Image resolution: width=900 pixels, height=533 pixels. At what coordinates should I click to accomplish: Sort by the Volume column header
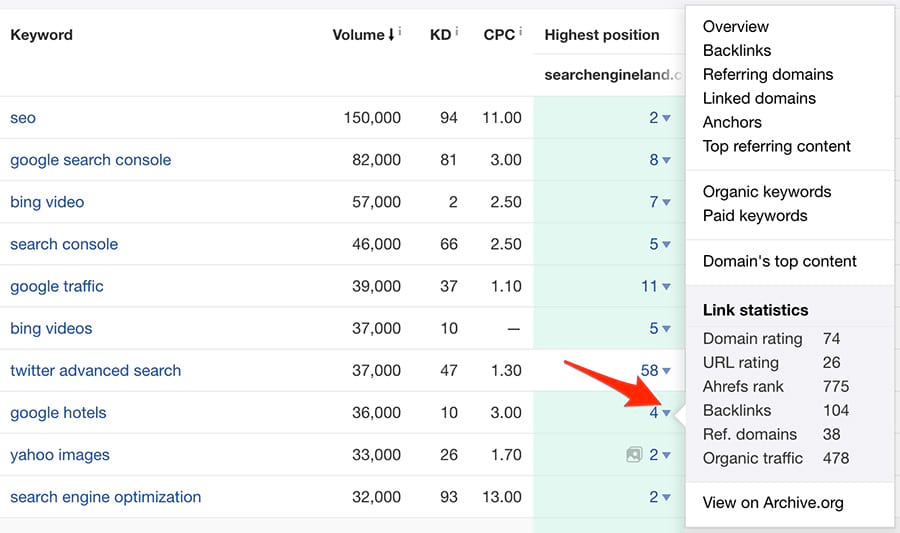pos(359,35)
